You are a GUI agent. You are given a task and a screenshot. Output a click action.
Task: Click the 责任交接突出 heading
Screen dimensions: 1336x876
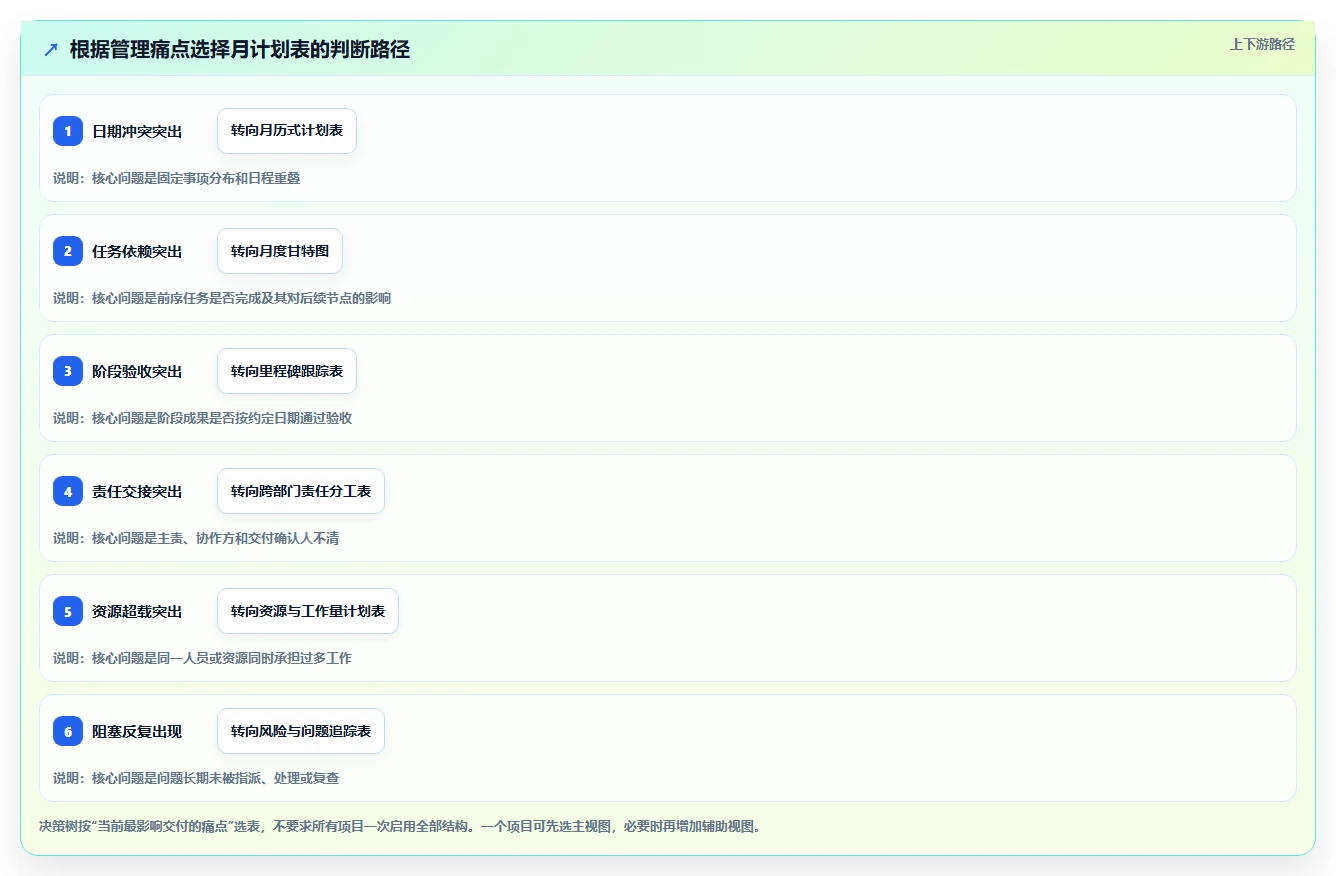pyautogui.click(x=137, y=491)
